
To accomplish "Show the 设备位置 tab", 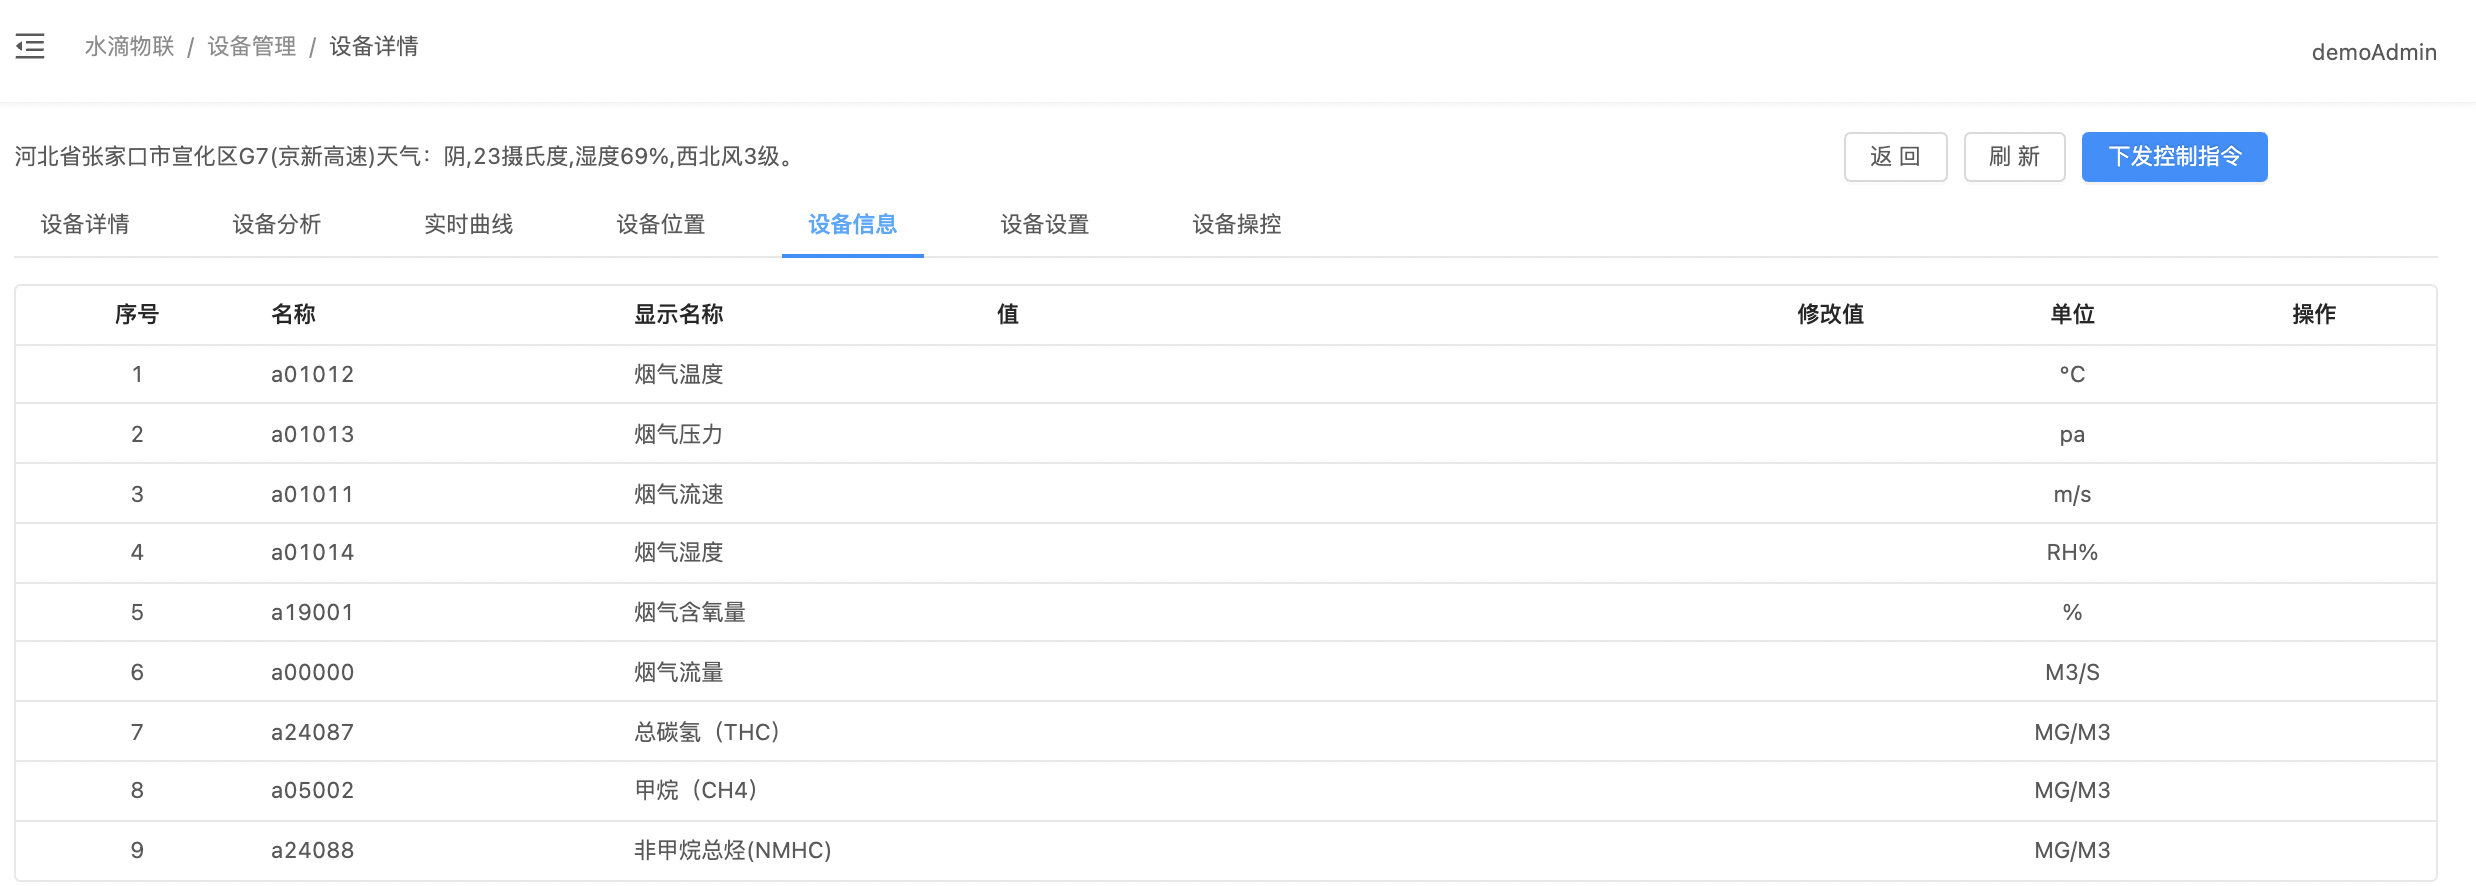I will click(661, 224).
